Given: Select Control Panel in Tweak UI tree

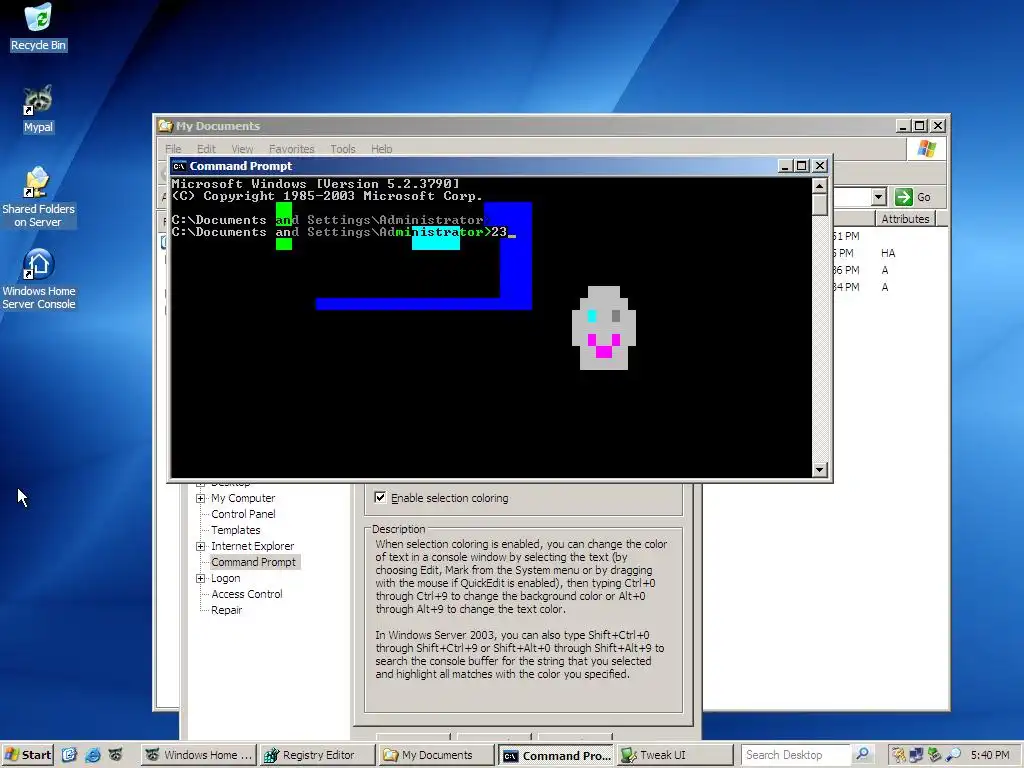Looking at the screenshot, I should 243,514.
